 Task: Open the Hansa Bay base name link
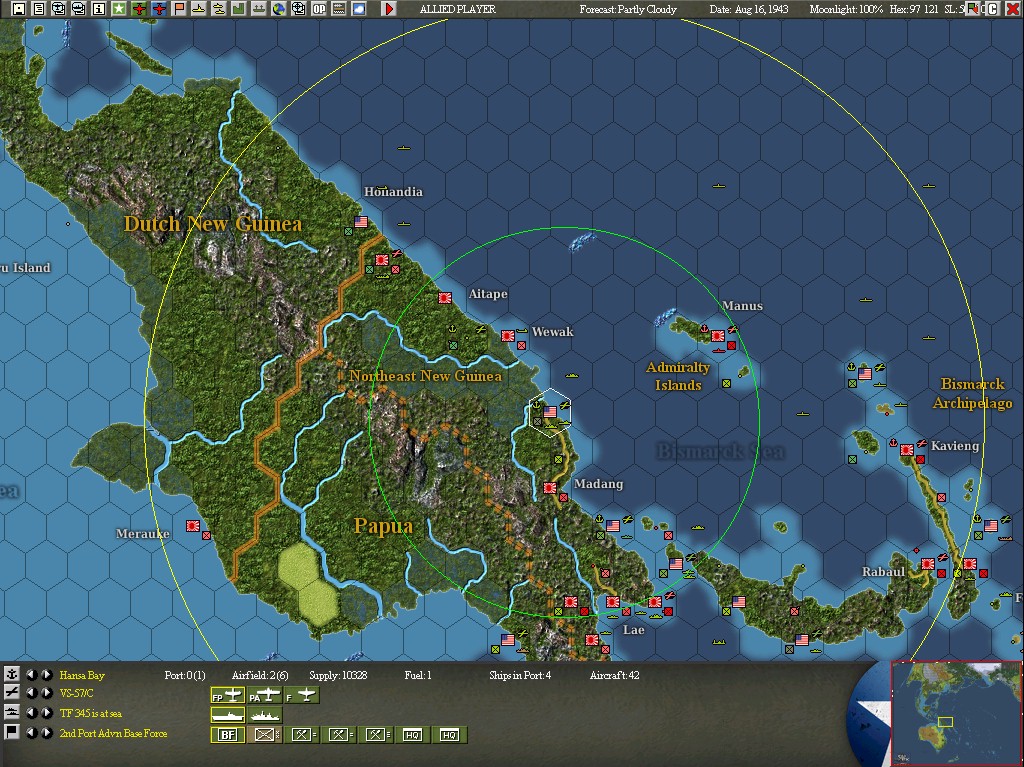[x=82, y=675]
